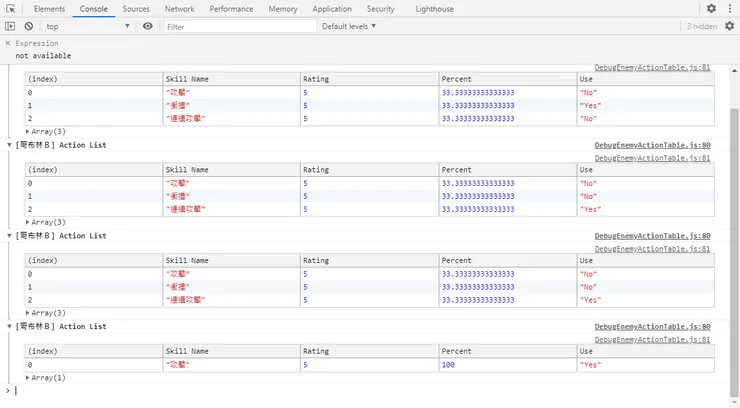This screenshot has height=408, width=740.
Task: Open console settings gear in the filter row
Action: (x=730, y=26)
